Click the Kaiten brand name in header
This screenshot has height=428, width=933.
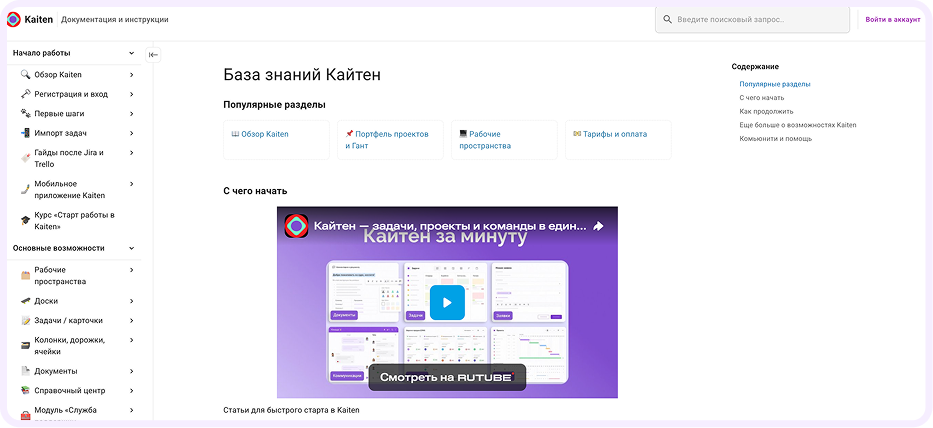coord(39,20)
